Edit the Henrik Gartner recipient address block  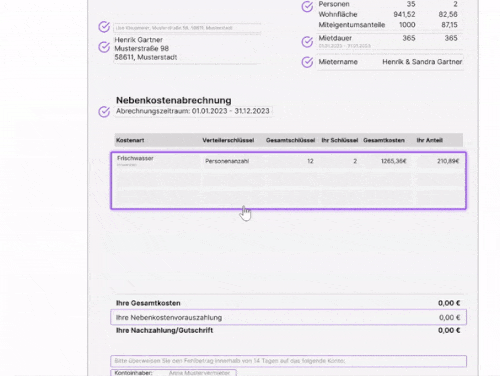[187, 49]
